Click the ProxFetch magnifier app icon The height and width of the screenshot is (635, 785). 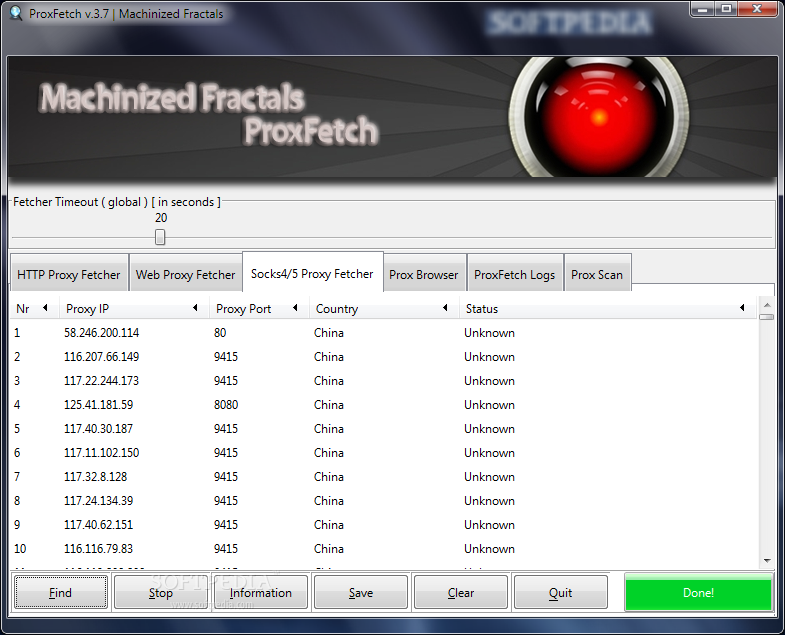coord(16,13)
